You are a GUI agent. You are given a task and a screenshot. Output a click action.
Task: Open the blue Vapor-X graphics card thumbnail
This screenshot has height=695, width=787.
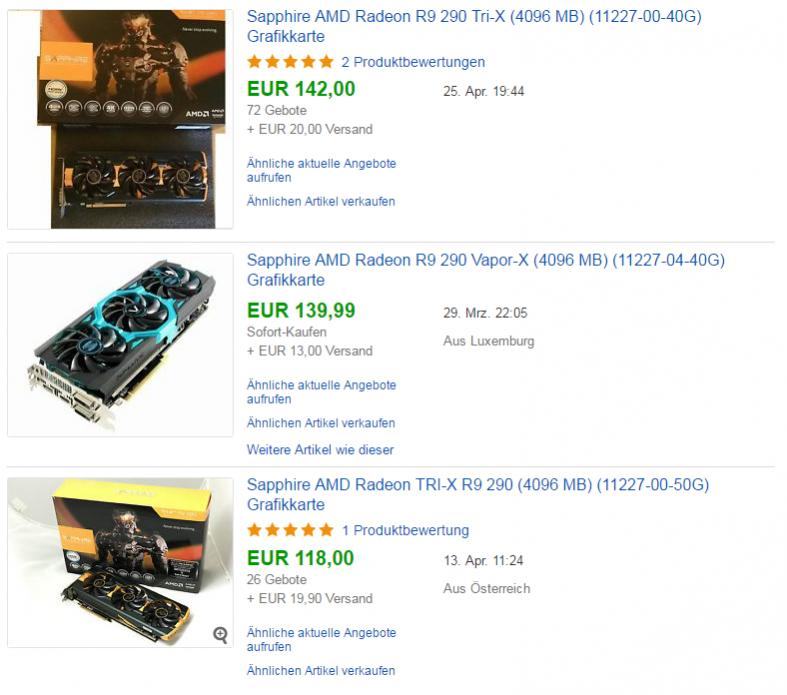(120, 345)
